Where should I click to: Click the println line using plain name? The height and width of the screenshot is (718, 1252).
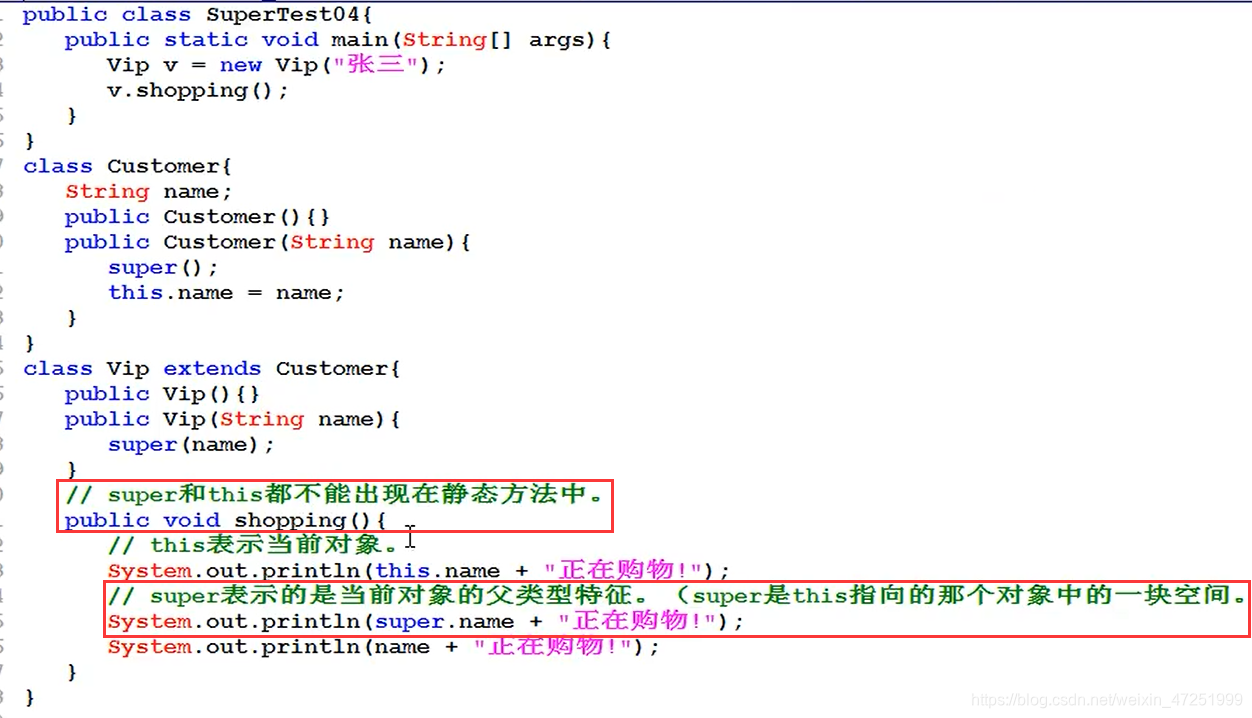(384, 647)
